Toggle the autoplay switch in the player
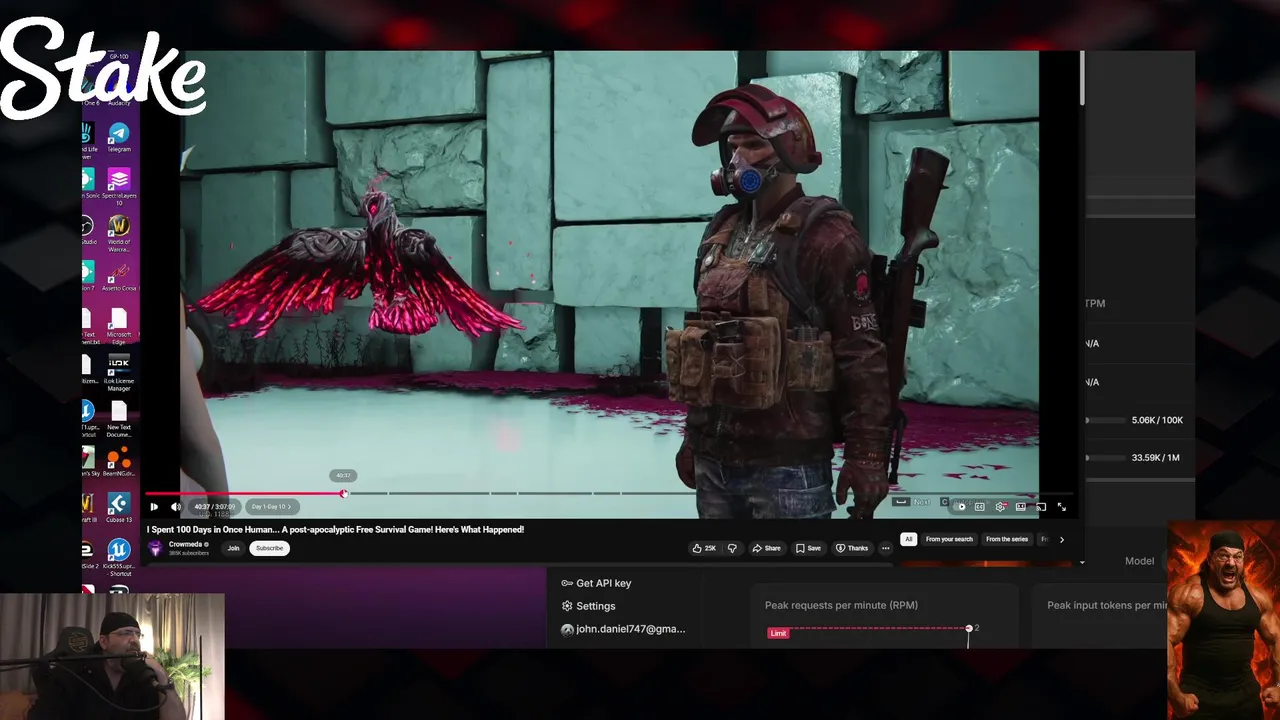This screenshot has width=1280, height=720. click(959, 507)
